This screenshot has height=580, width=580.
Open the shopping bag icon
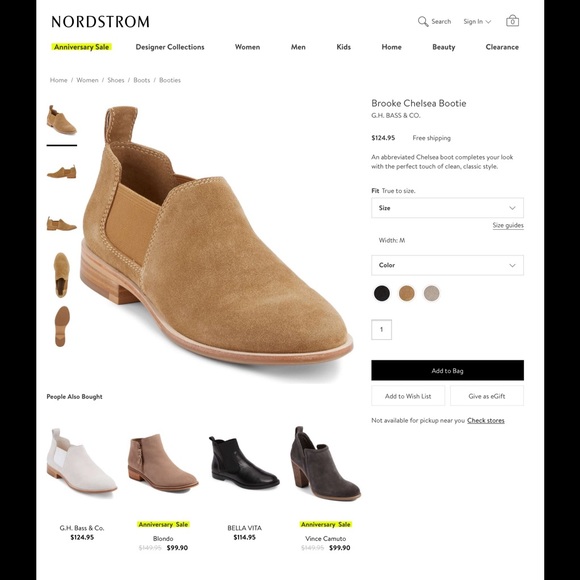512,21
